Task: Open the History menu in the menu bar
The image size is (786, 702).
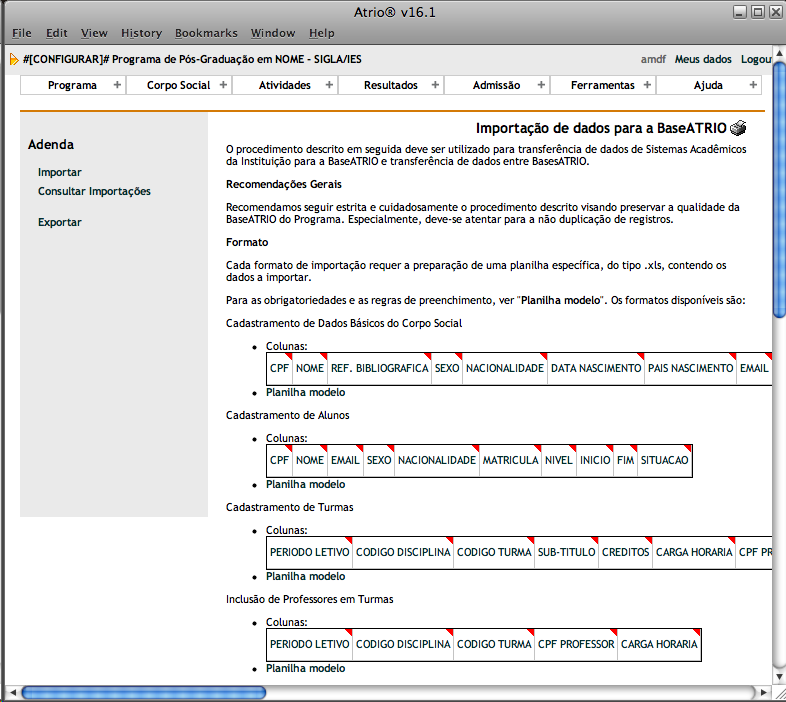Action: pyautogui.click(x=141, y=33)
